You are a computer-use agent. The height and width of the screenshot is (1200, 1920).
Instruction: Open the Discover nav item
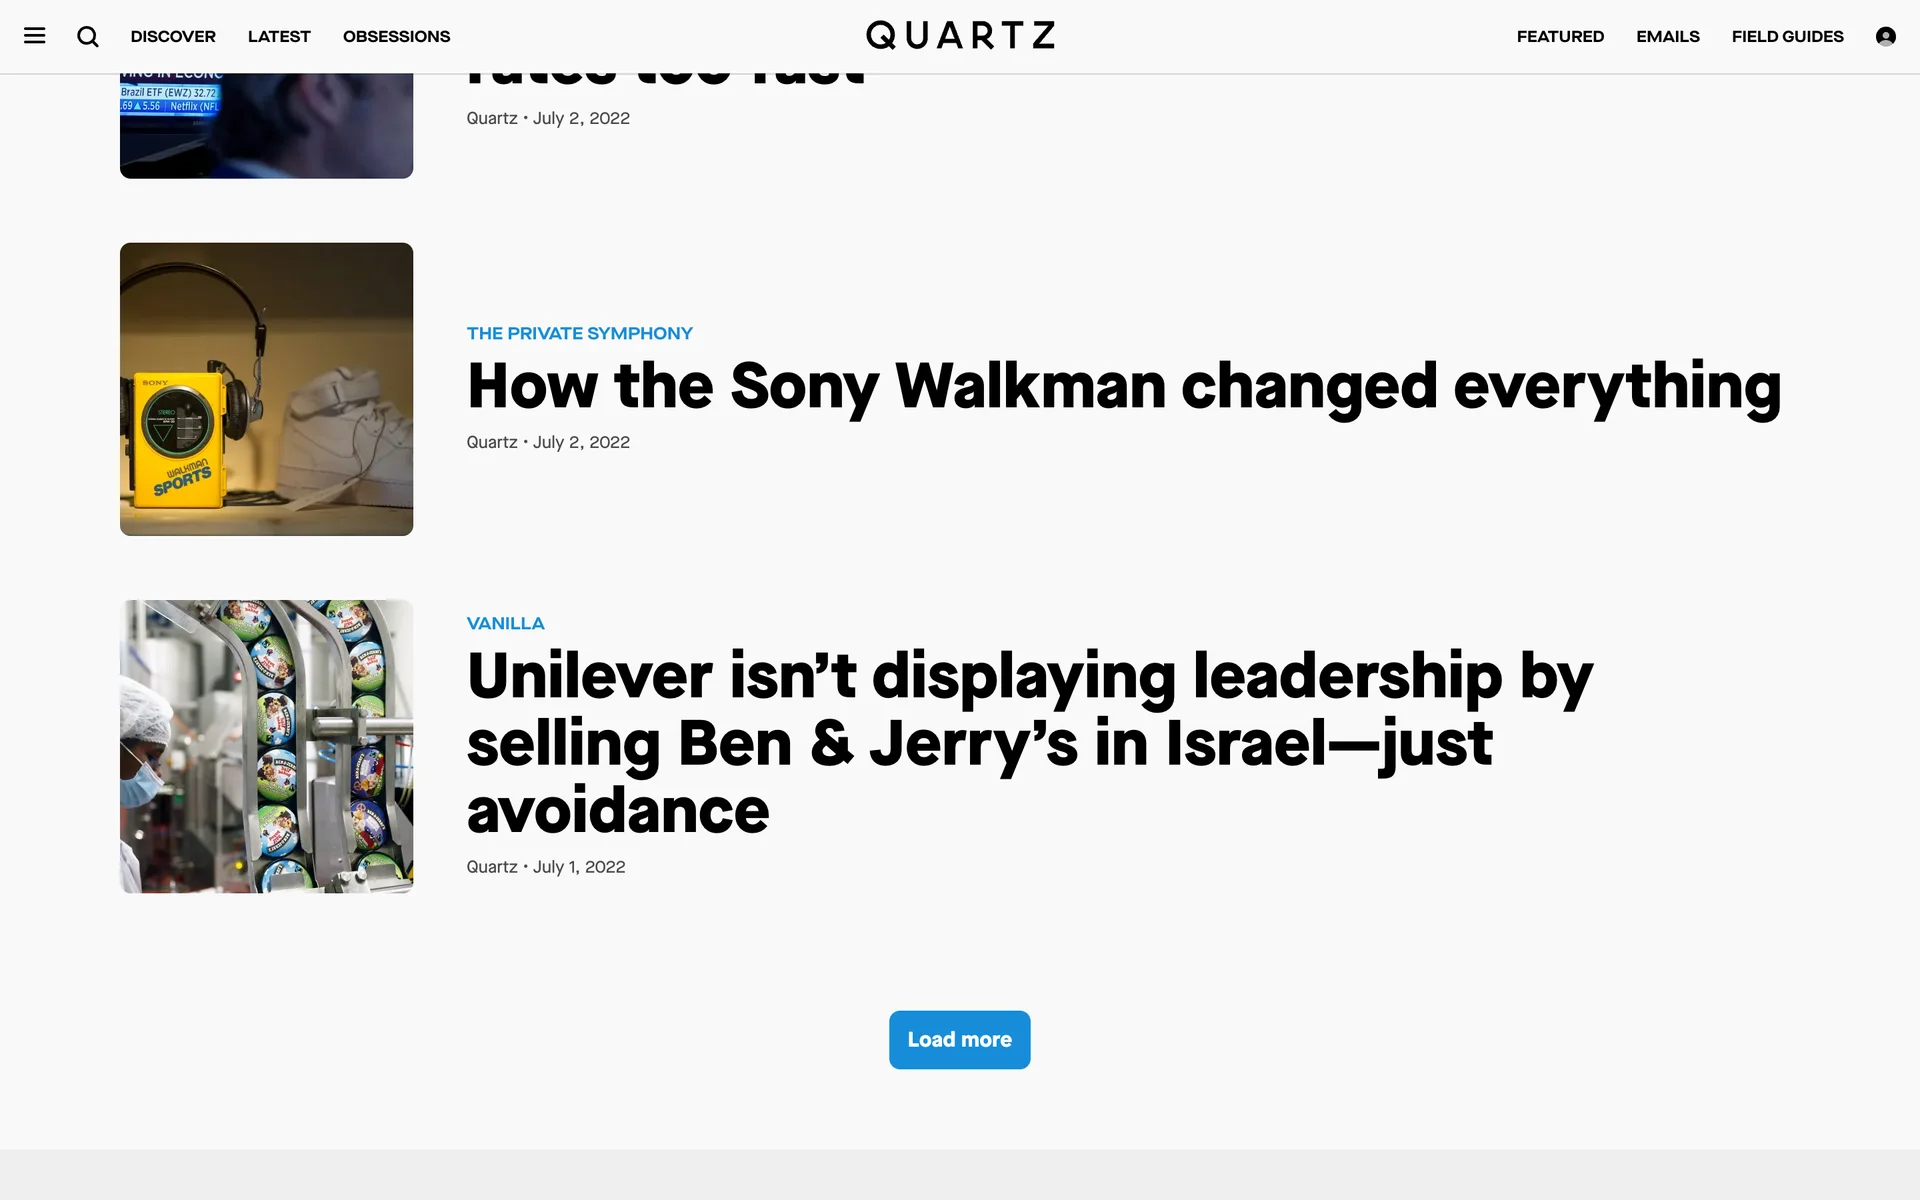(x=173, y=36)
